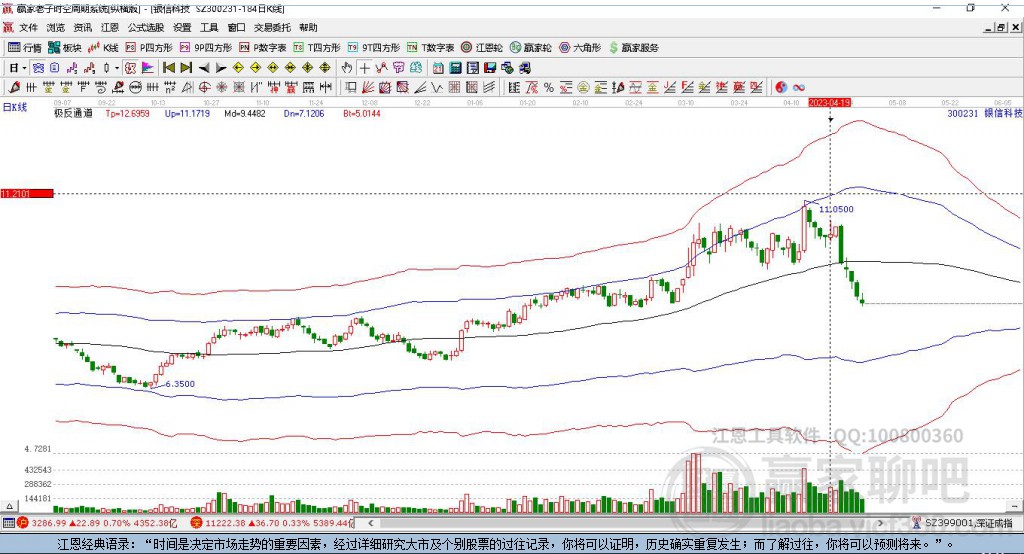Select the circled crosshair target tool

pyautogui.click(x=204, y=88)
